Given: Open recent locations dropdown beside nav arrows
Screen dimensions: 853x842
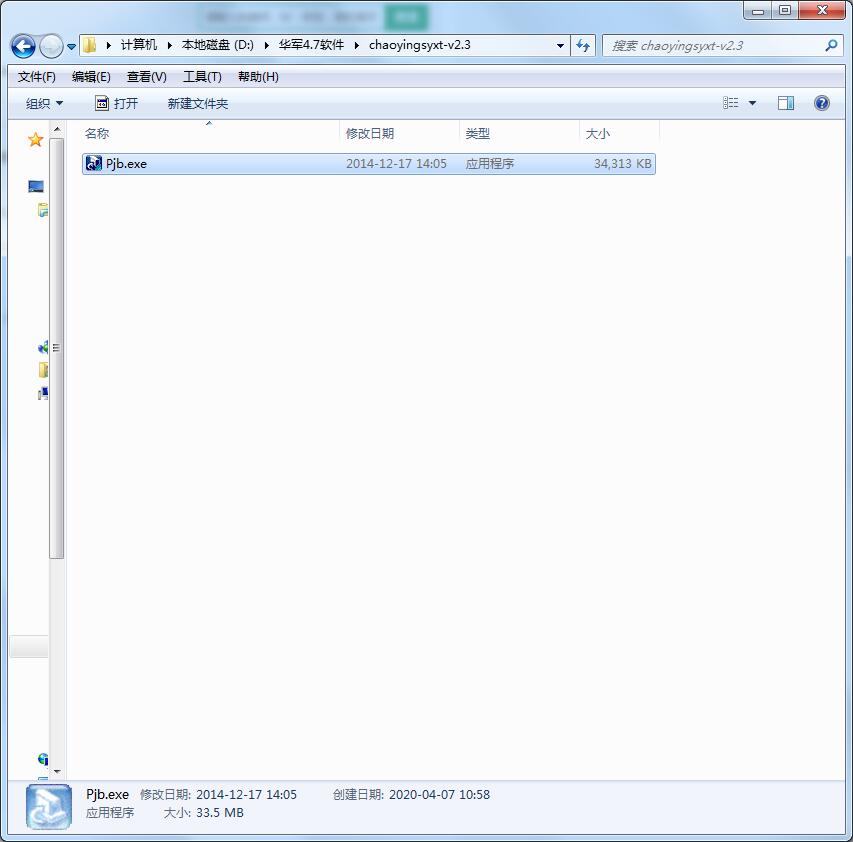Looking at the screenshot, I should pyautogui.click(x=71, y=47).
